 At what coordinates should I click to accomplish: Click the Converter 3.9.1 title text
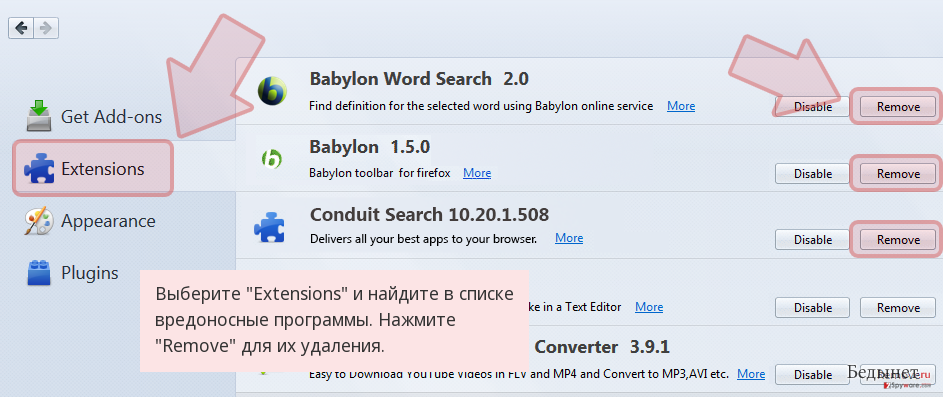pos(601,347)
